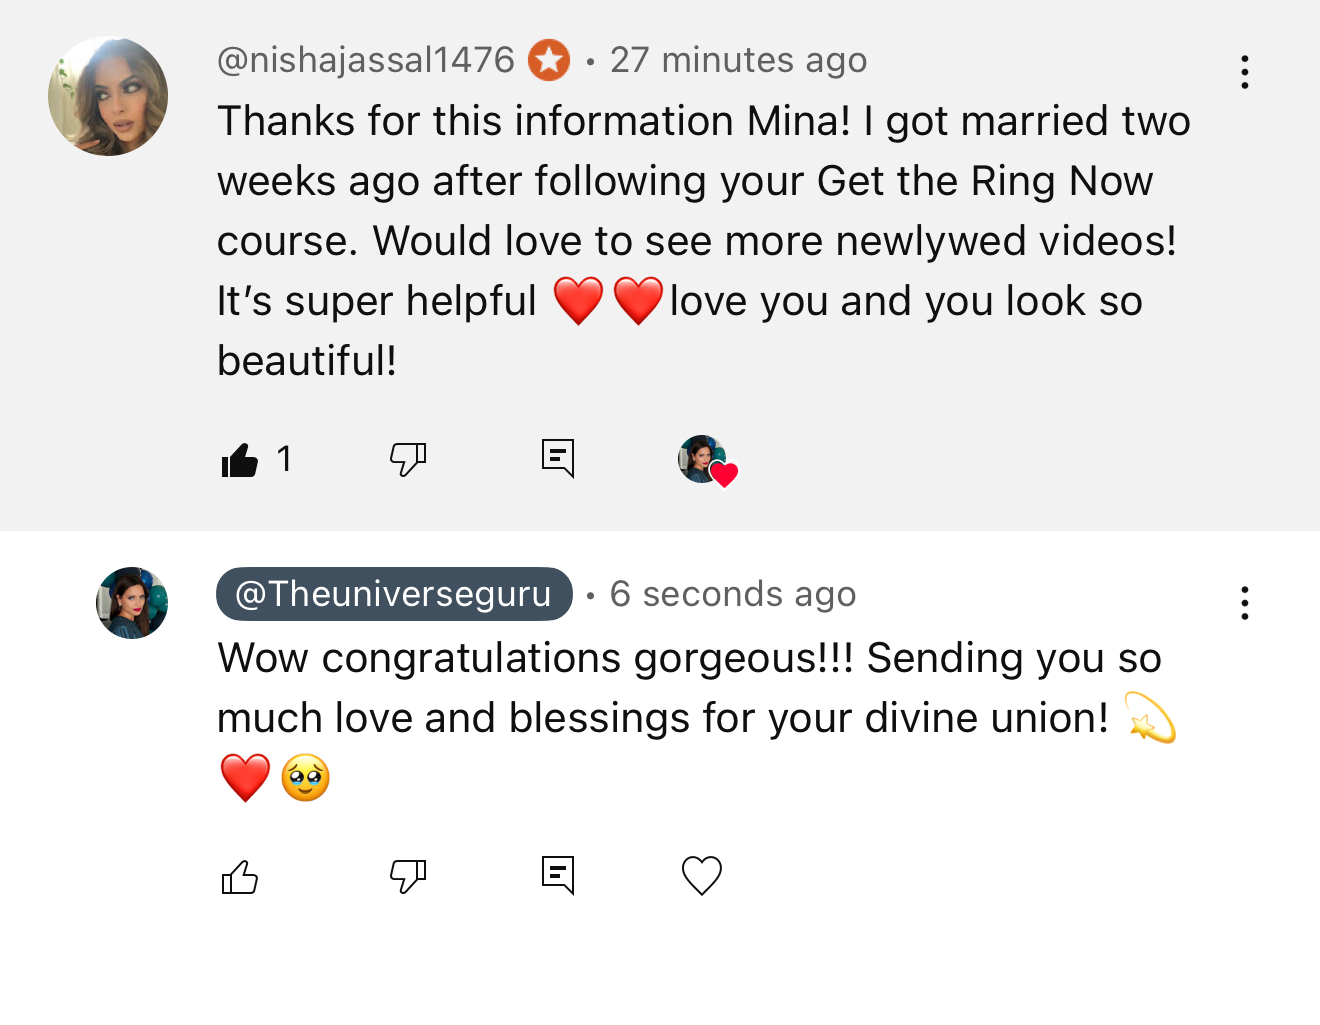Click the like count of 1
Image resolution: width=1320 pixels, height=1025 pixels.
pos(285,459)
